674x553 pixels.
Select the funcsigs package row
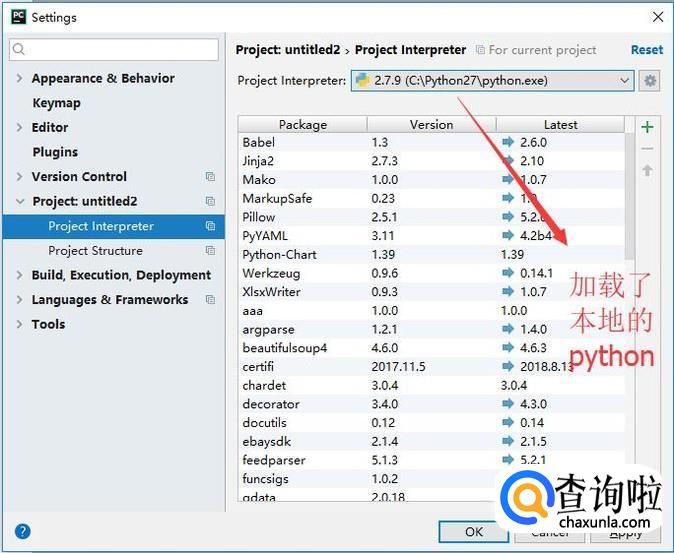(431, 479)
